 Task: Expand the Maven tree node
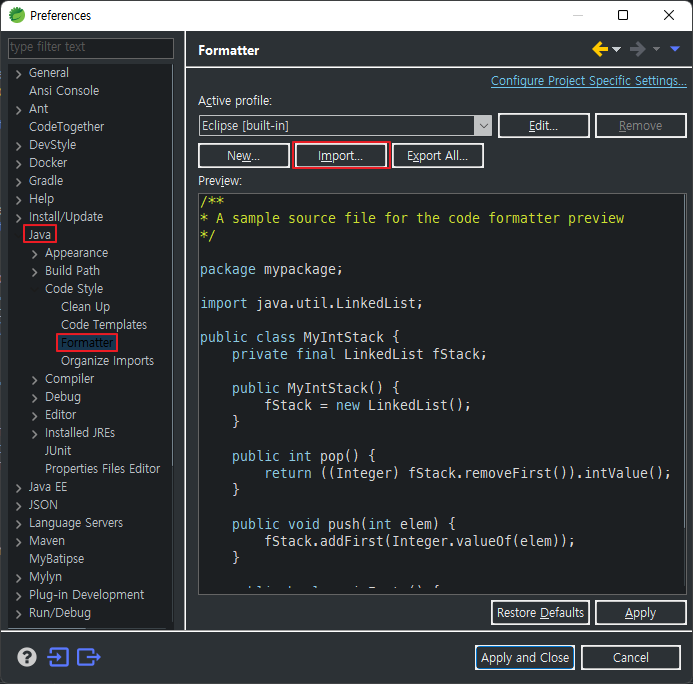click(x=19, y=542)
